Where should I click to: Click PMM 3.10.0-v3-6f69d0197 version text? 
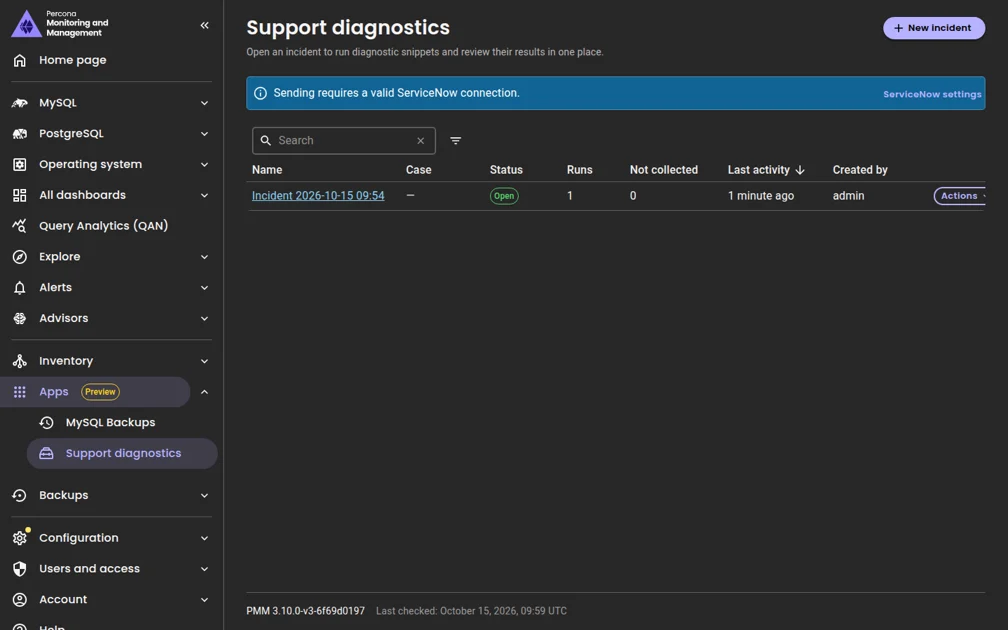tap(305, 611)
